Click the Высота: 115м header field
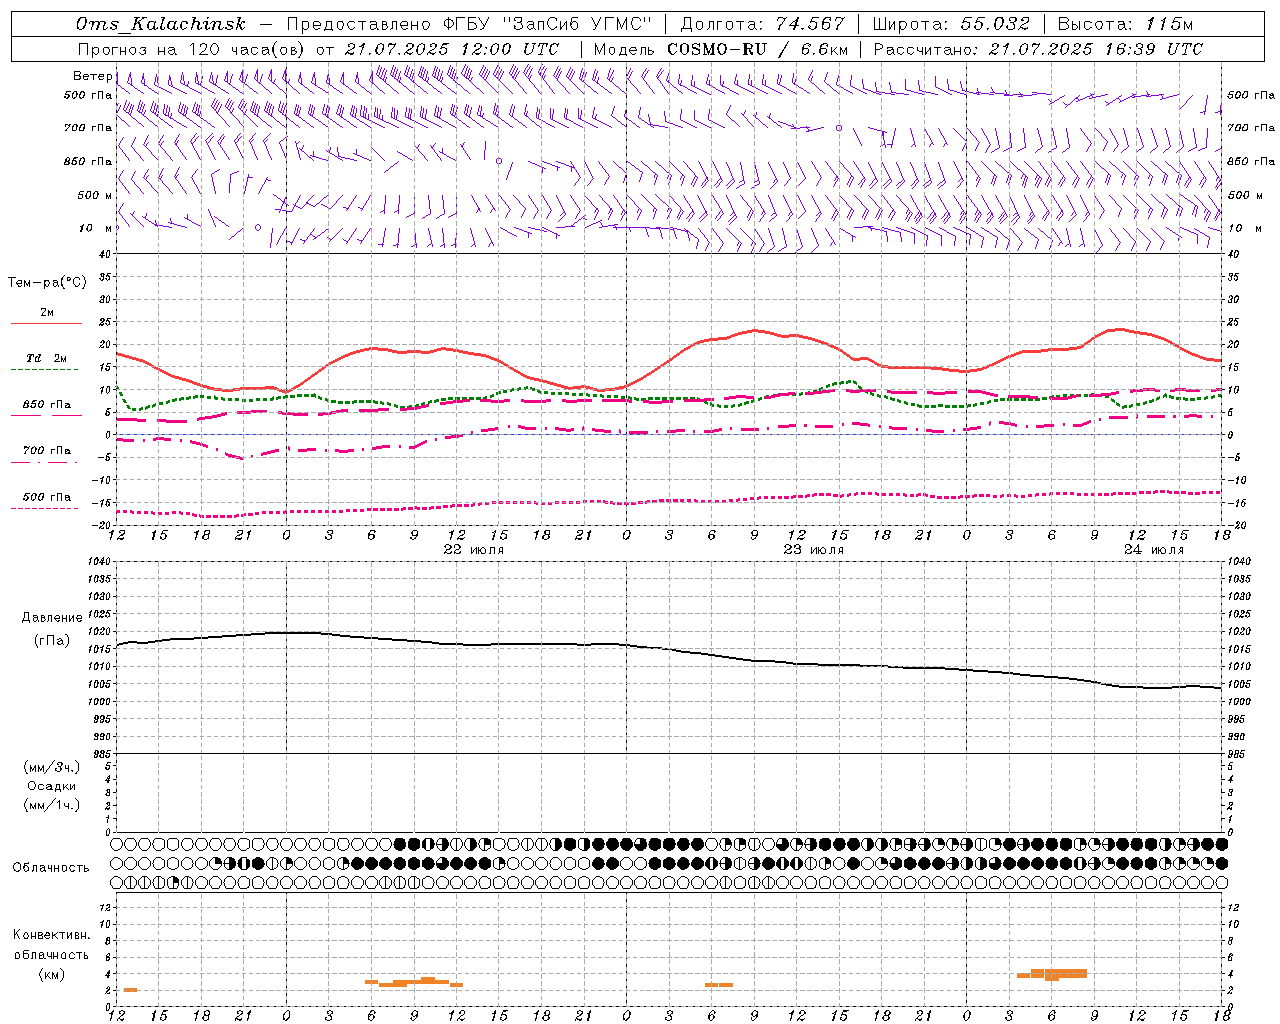 1125,25
